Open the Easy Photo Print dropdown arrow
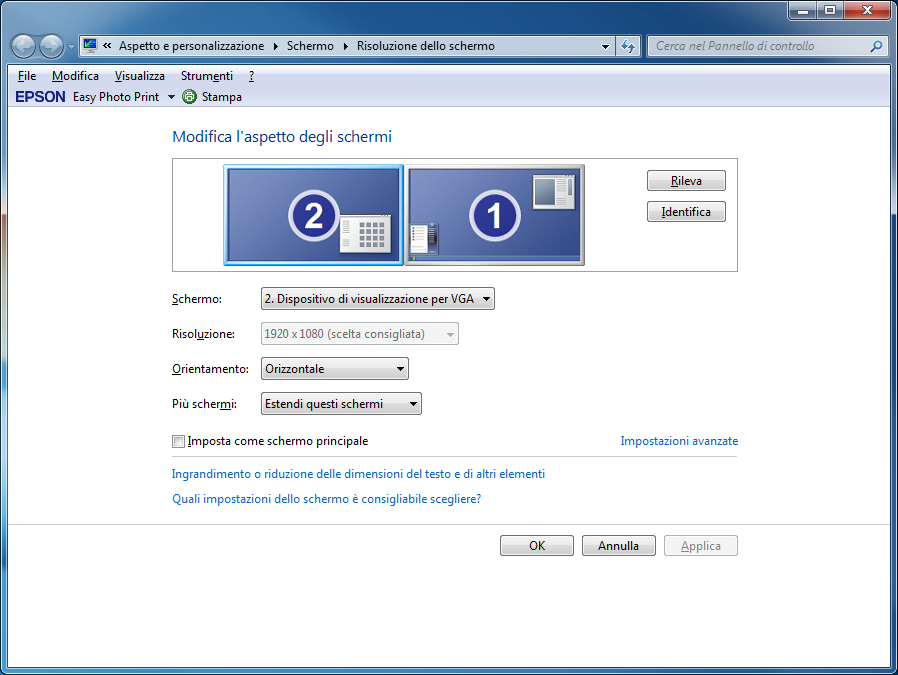The width and height of the screenshot is (898, 675). tap(171, 97)
